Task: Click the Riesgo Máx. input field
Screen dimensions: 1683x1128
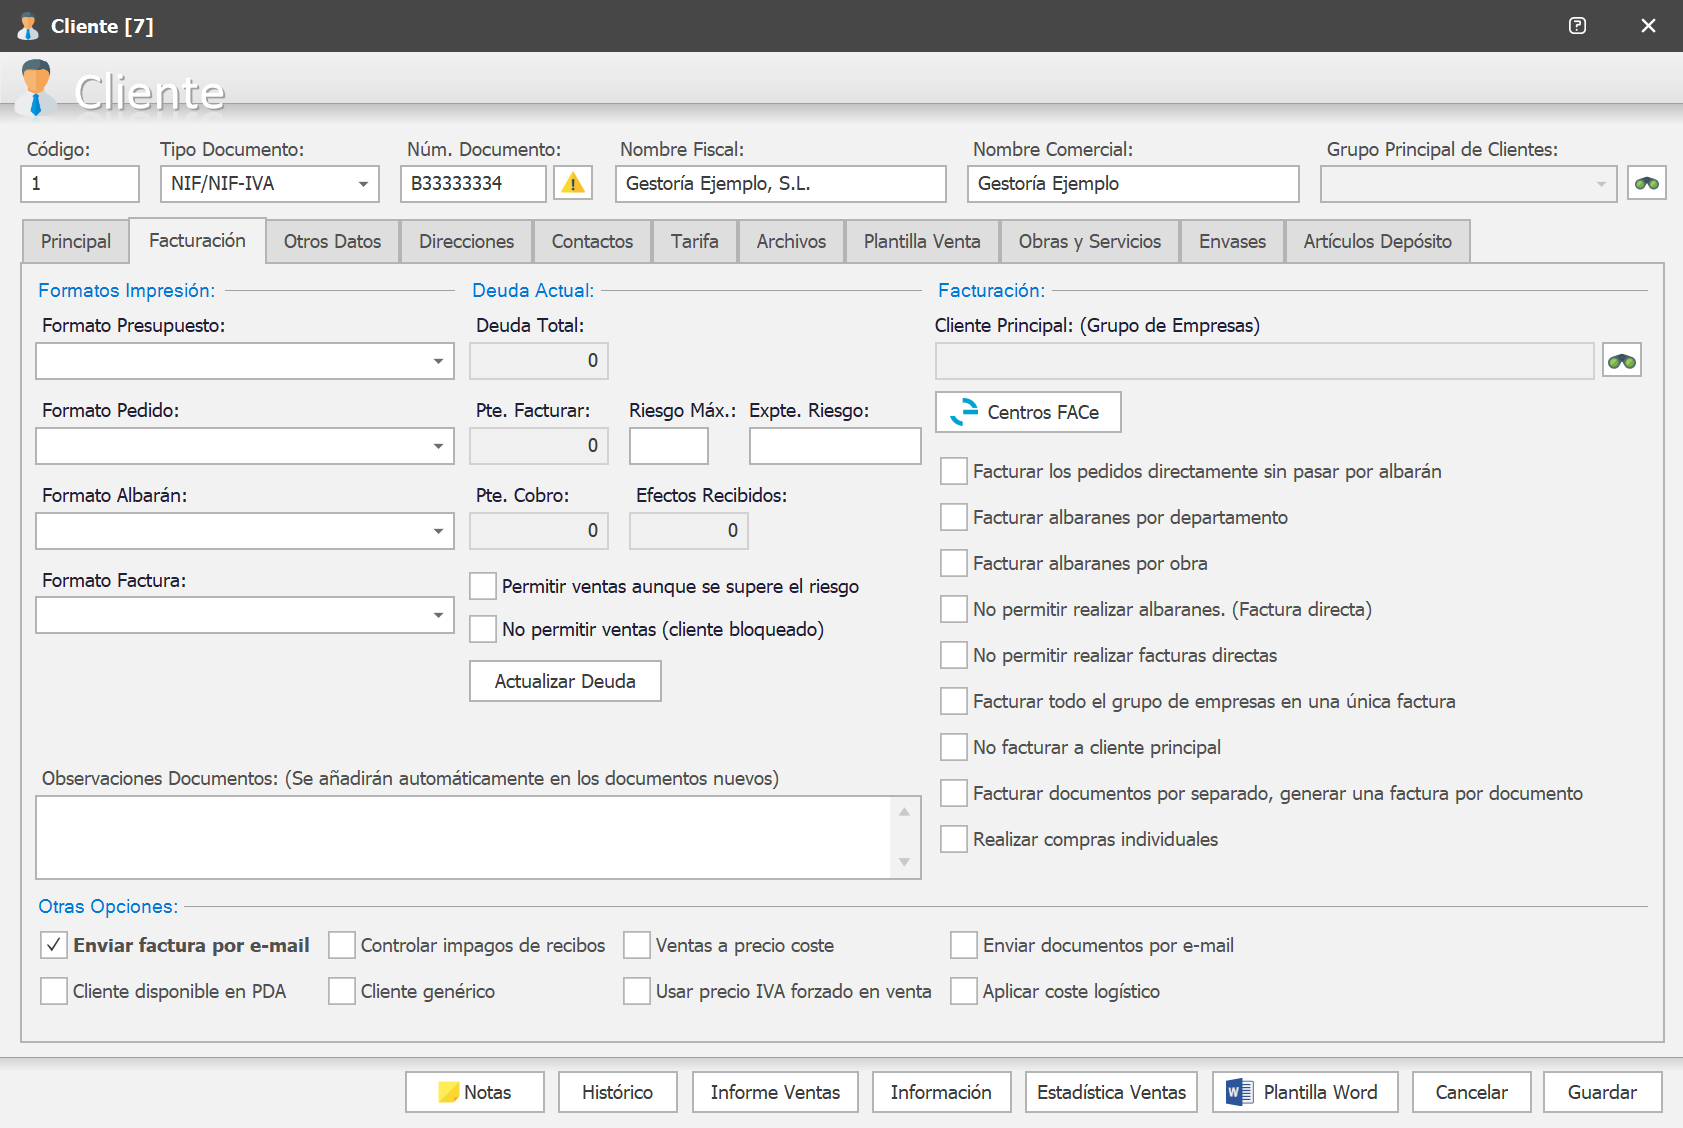Action: coord(668,446)
